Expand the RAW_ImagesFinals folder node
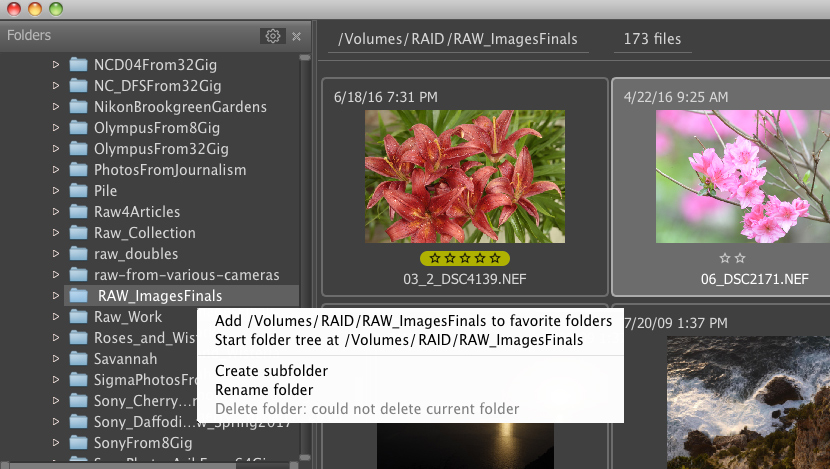Screen dimensions: 830x469 (x=56, y=296)
